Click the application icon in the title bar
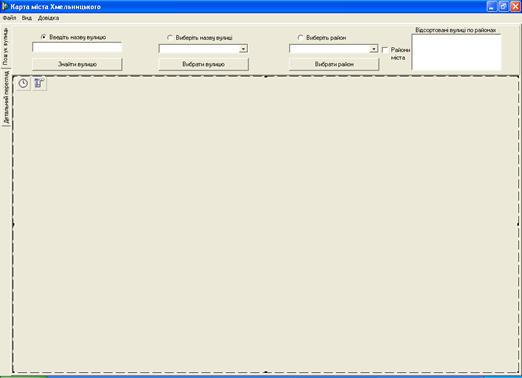522x378 pixels. click(4, 6)
